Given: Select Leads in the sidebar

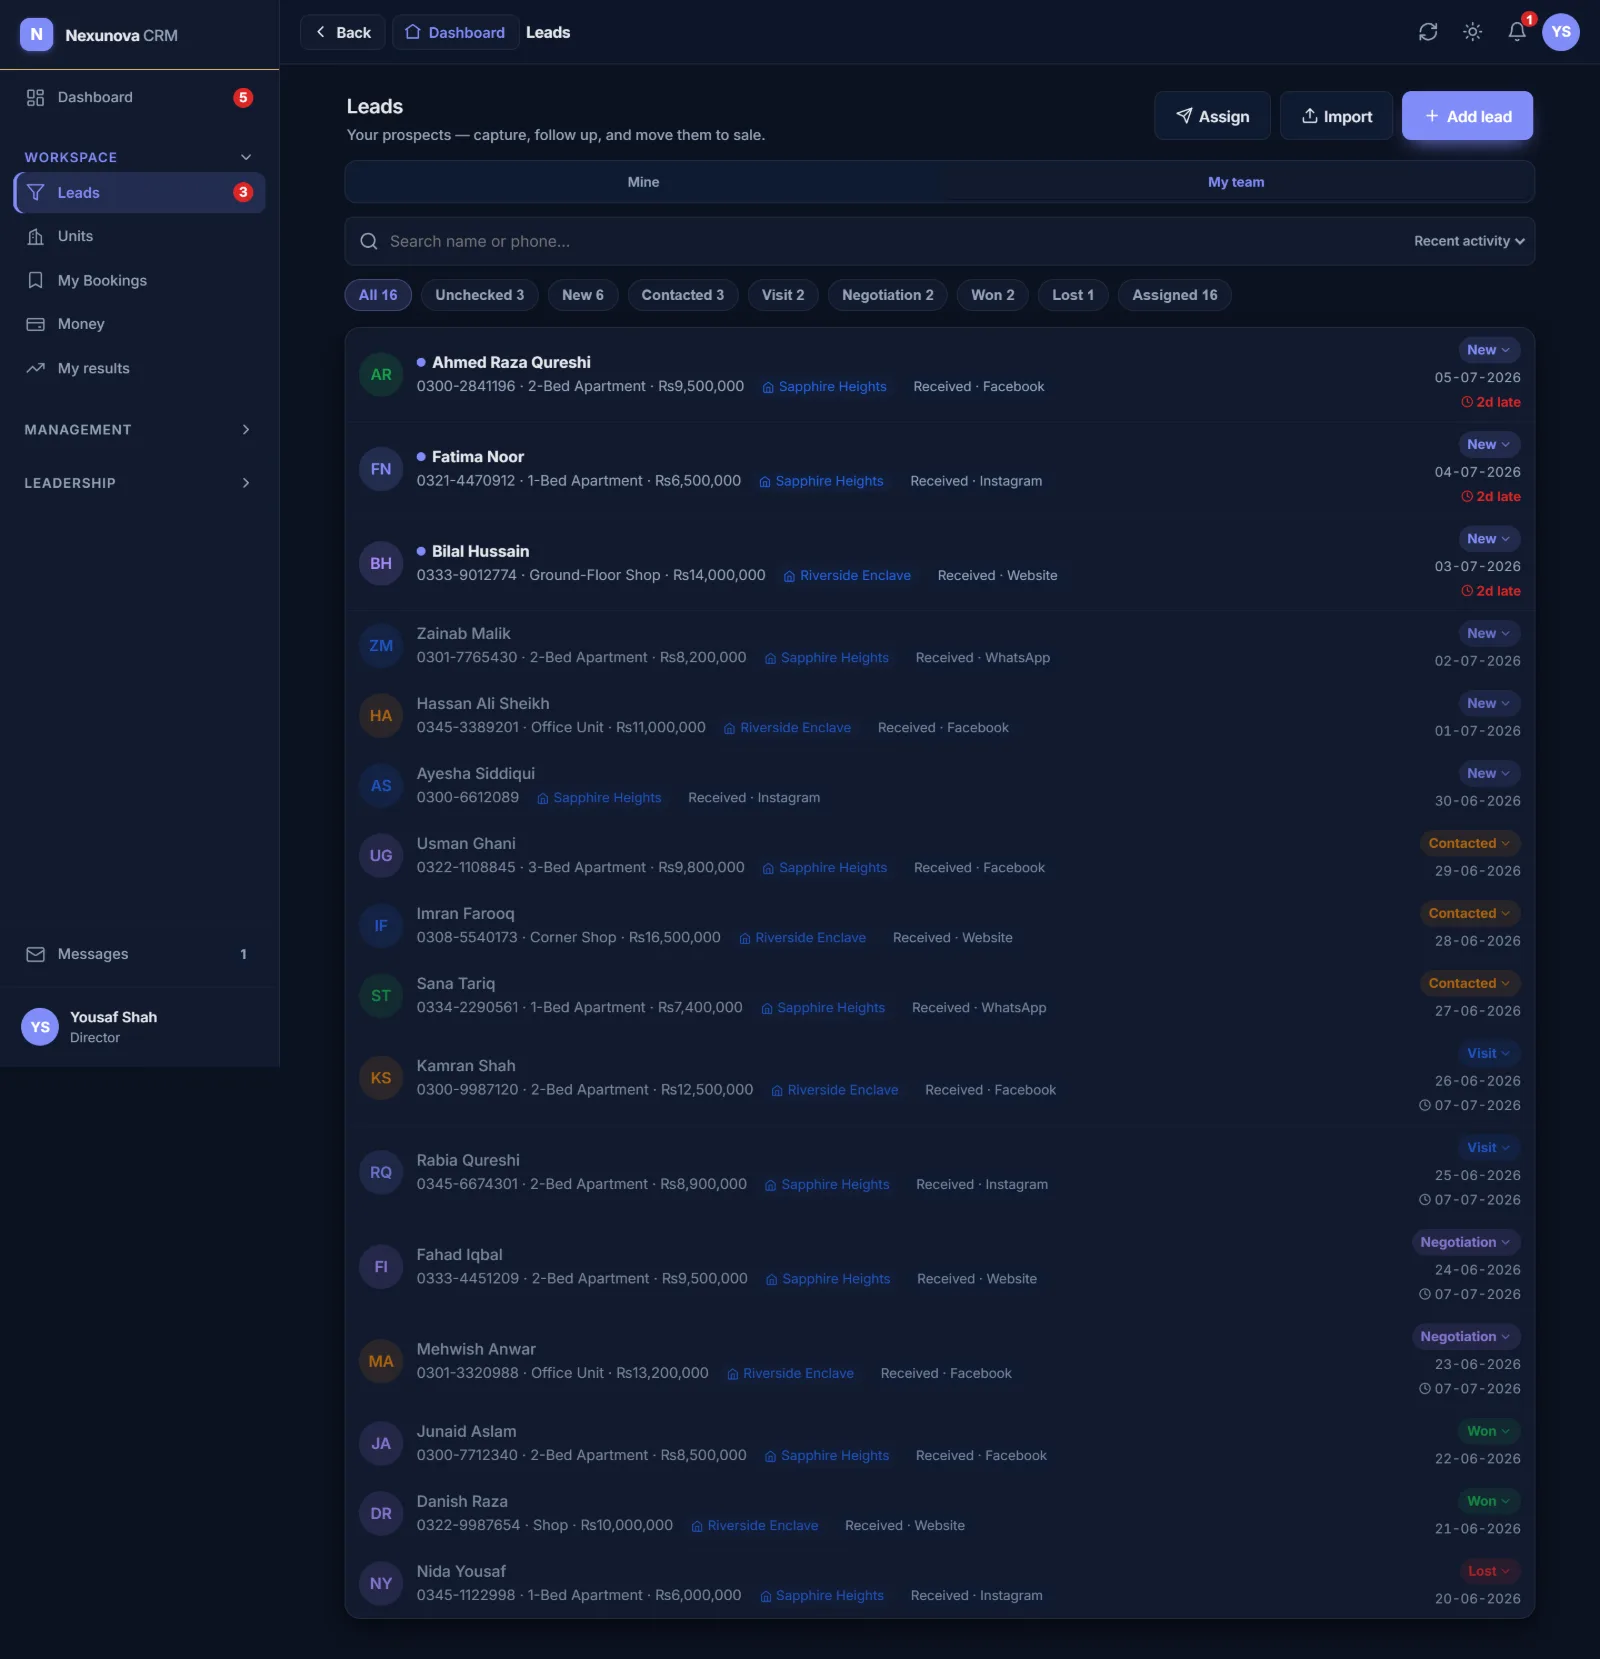Looking at the screenshot, I should tap(139, 192).
